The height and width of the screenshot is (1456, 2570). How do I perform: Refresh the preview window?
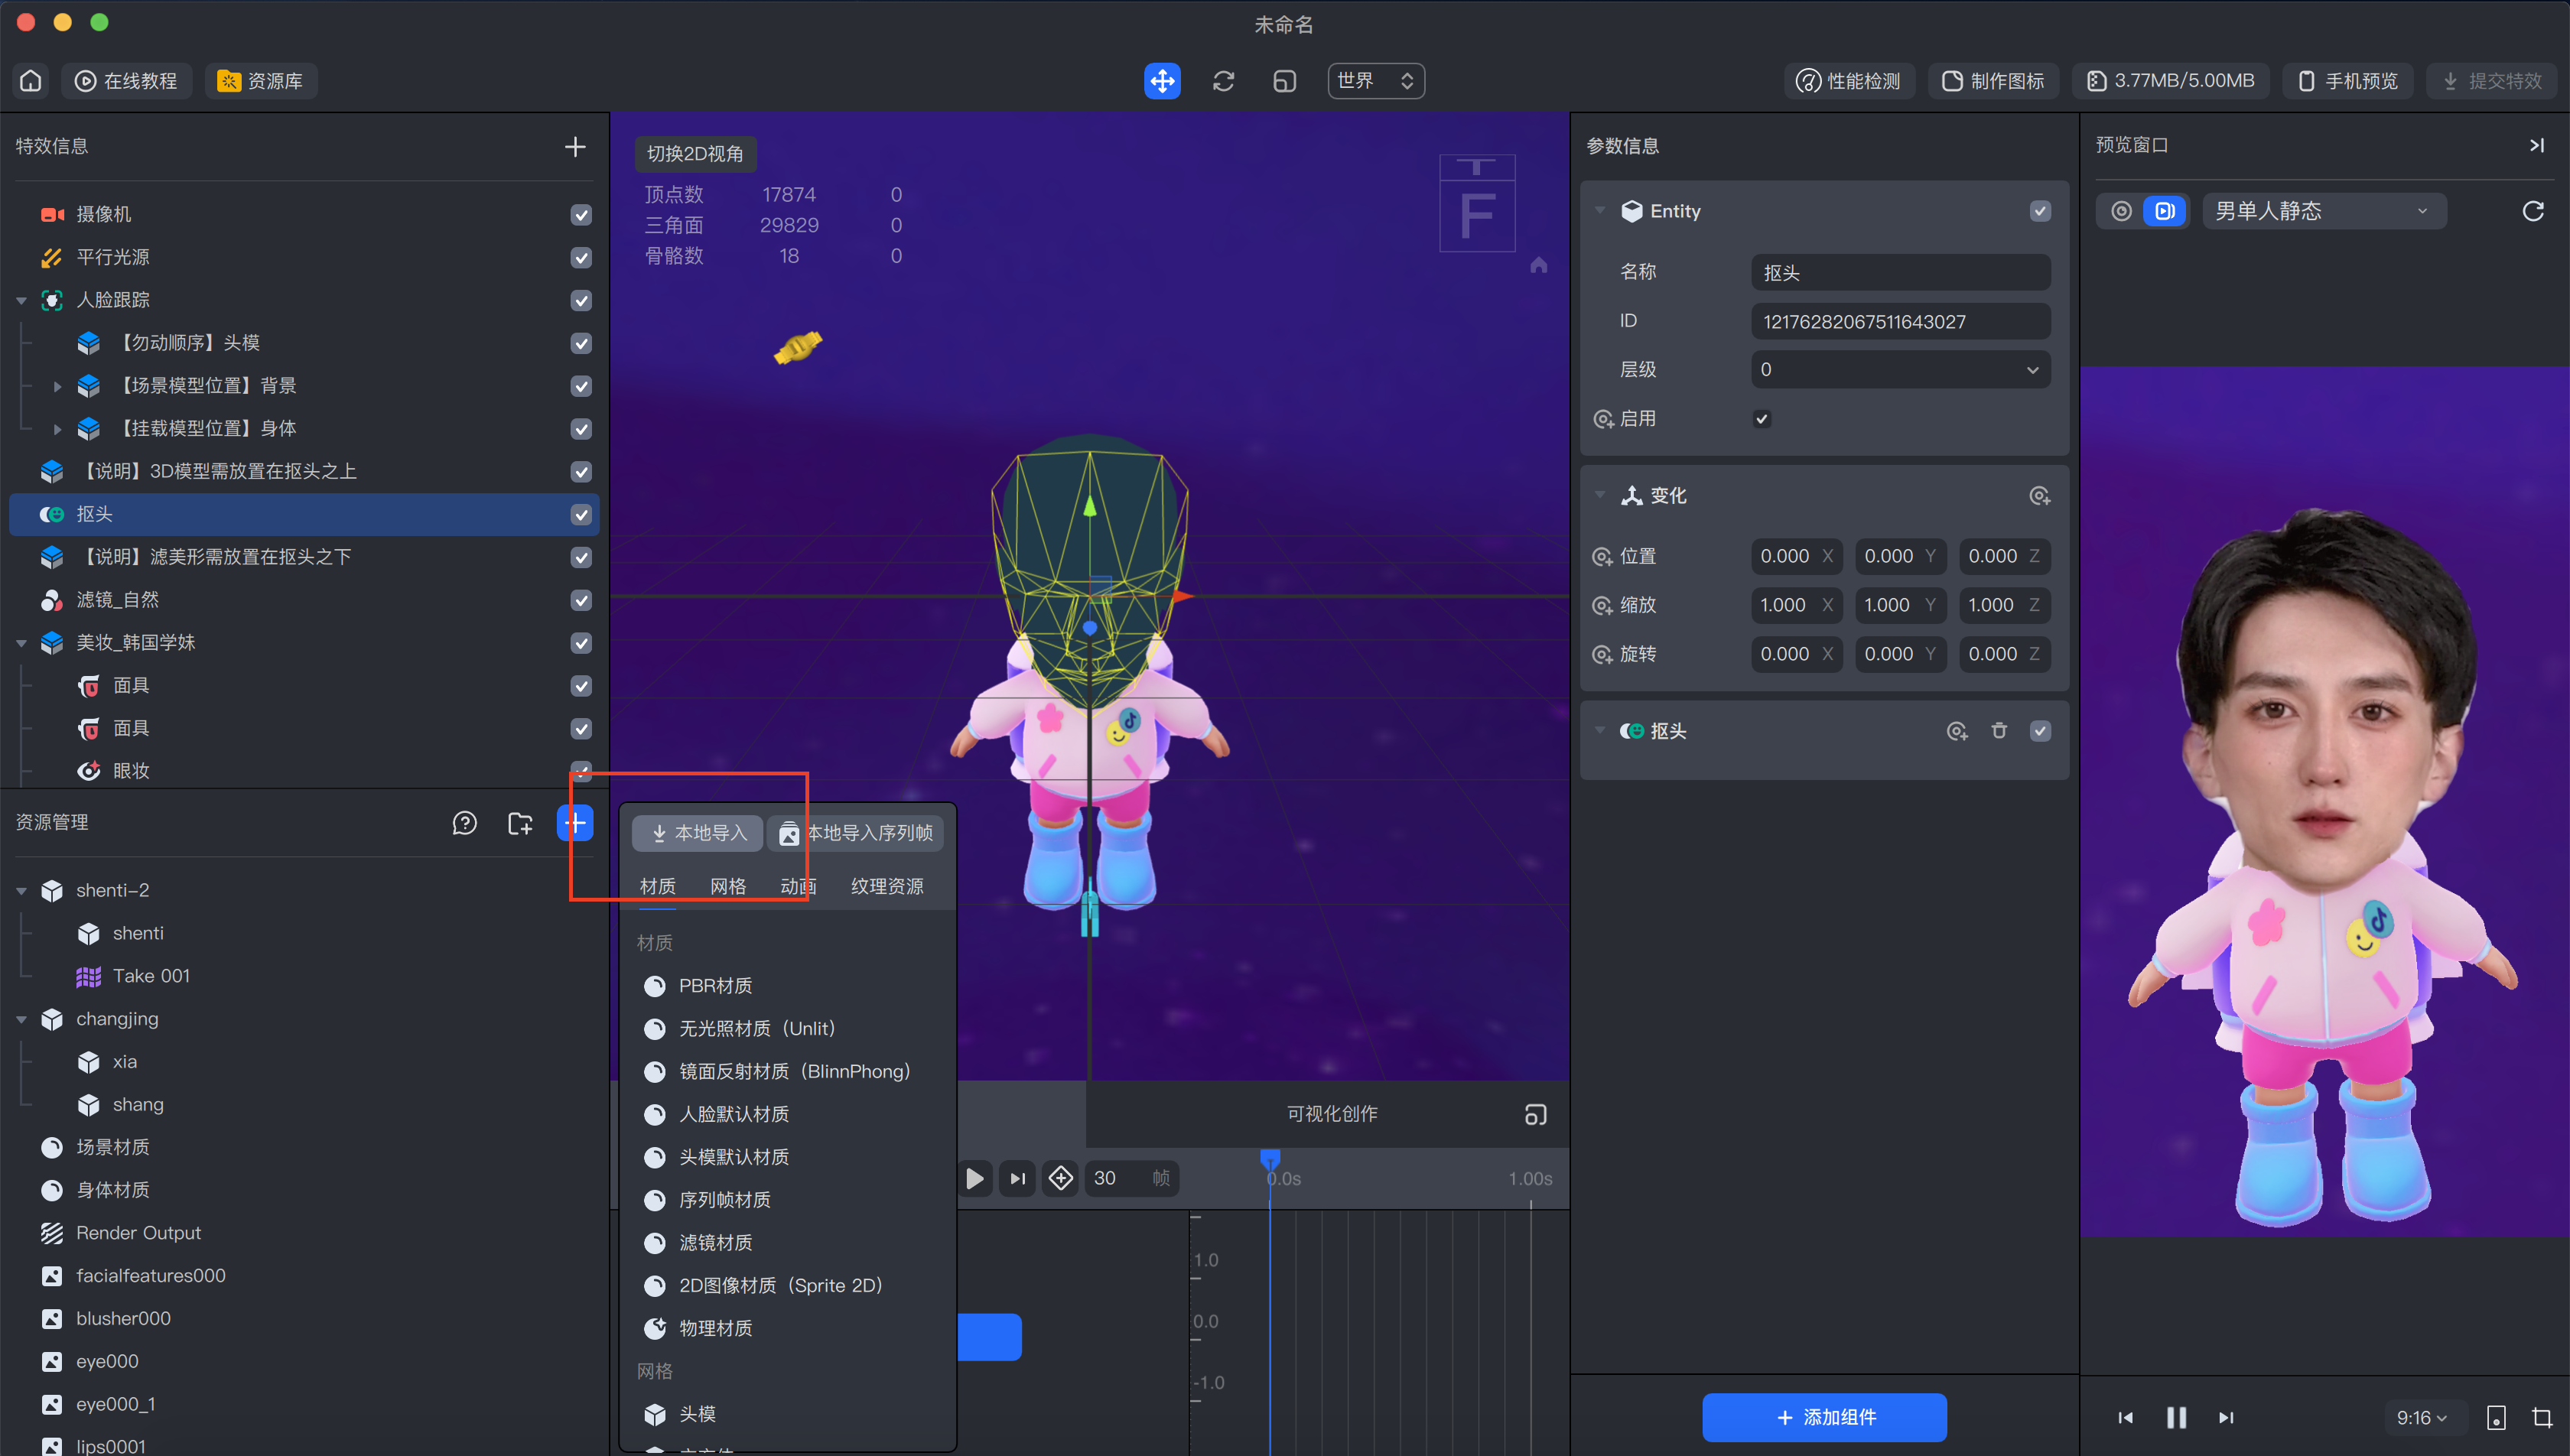coord(2532,211)
